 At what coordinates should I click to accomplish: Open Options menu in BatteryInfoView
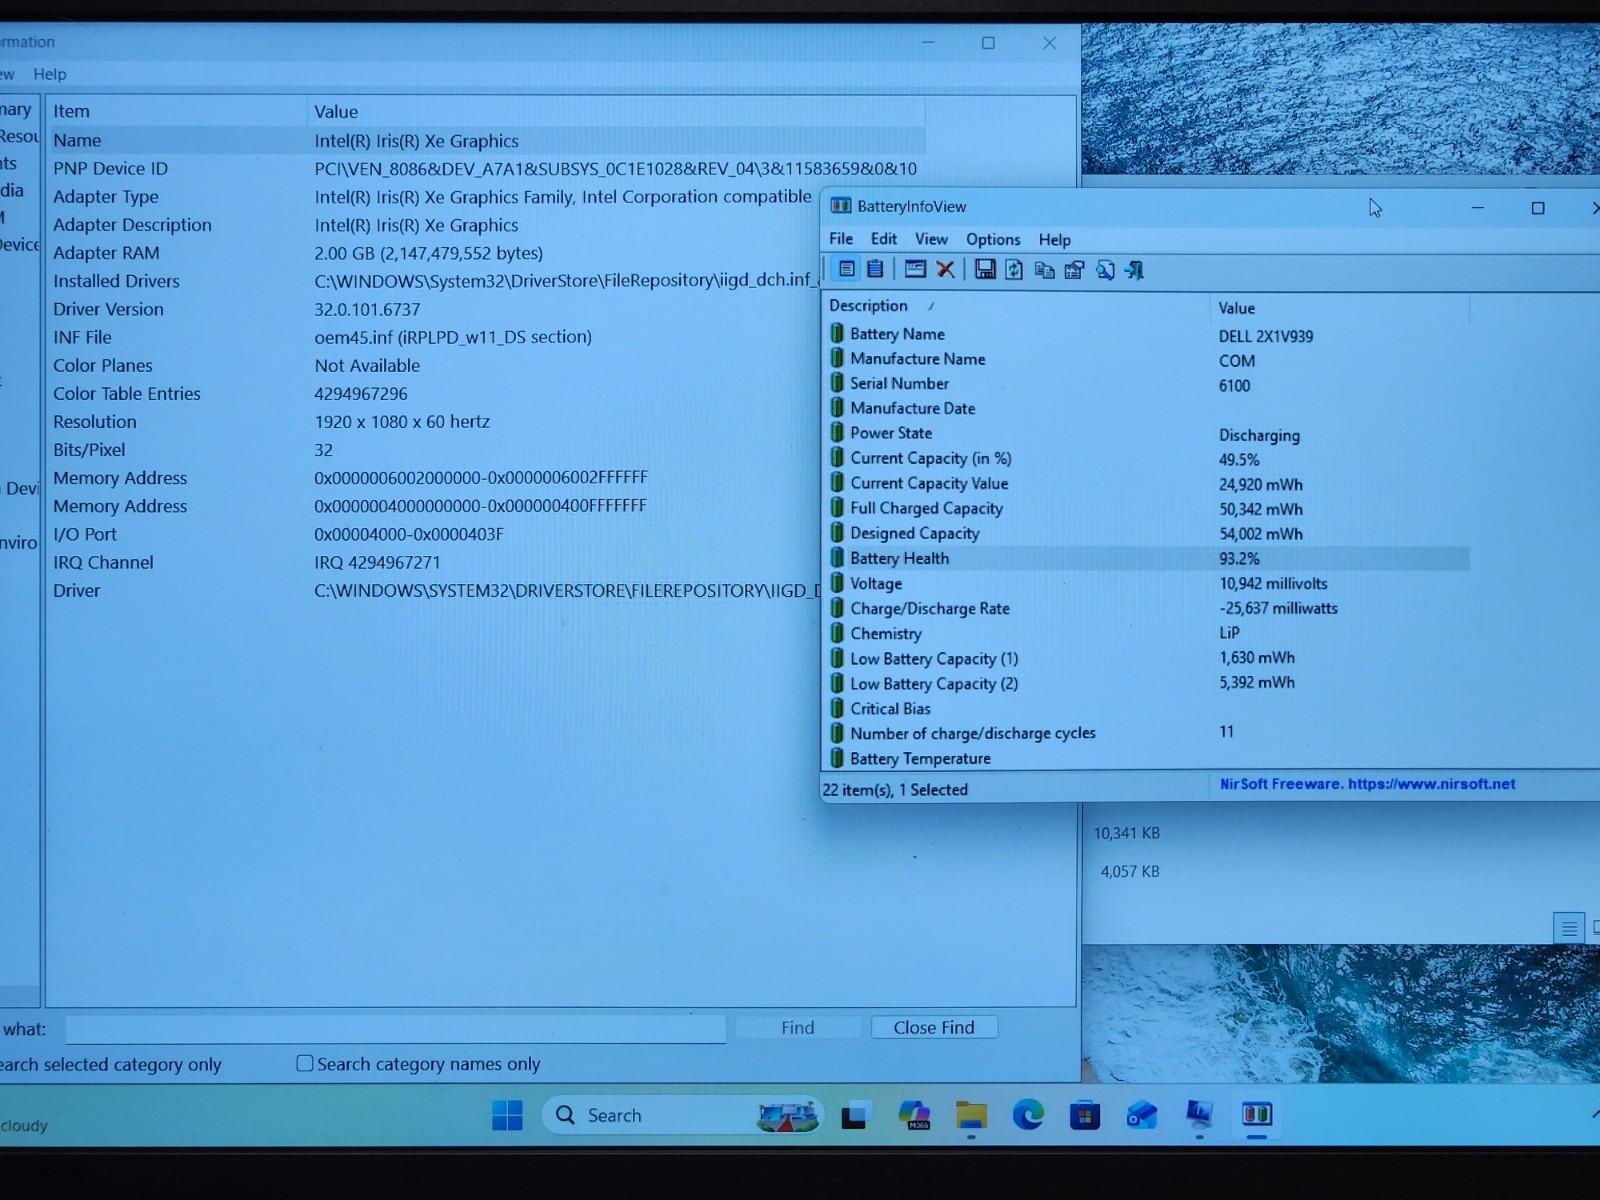coord(993,239)
